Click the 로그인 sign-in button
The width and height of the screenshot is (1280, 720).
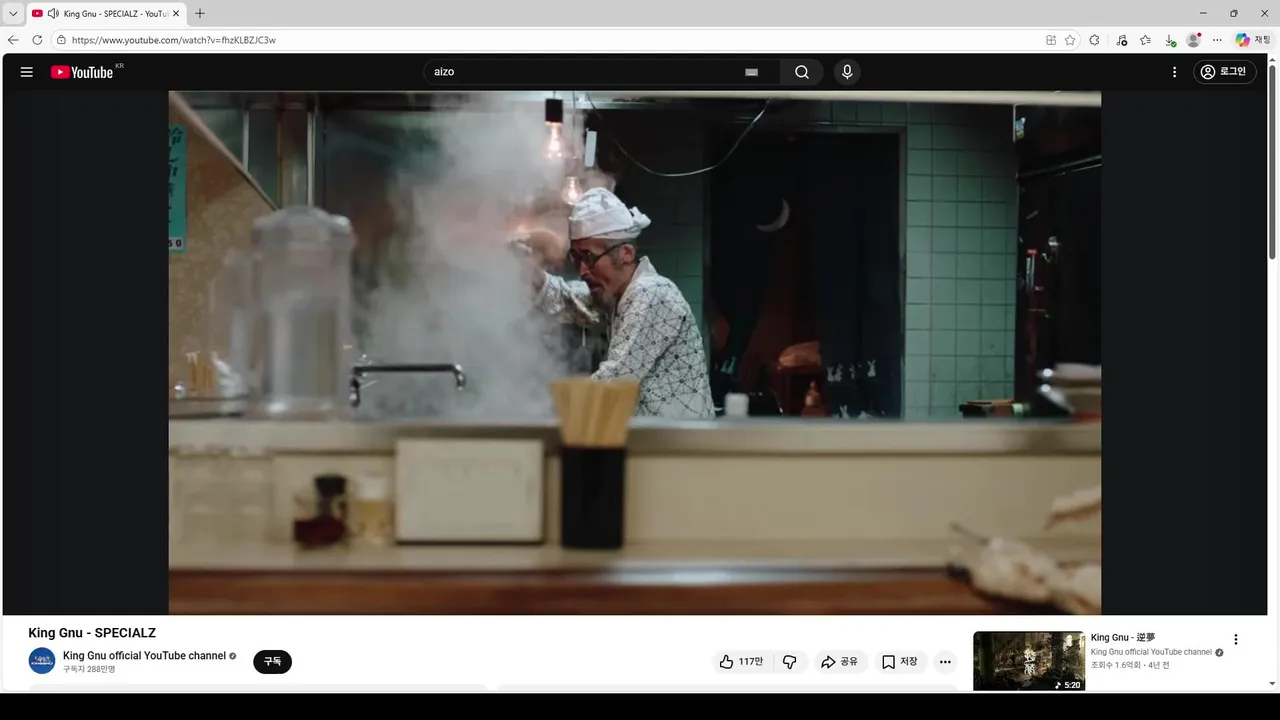click(1225, 72)
